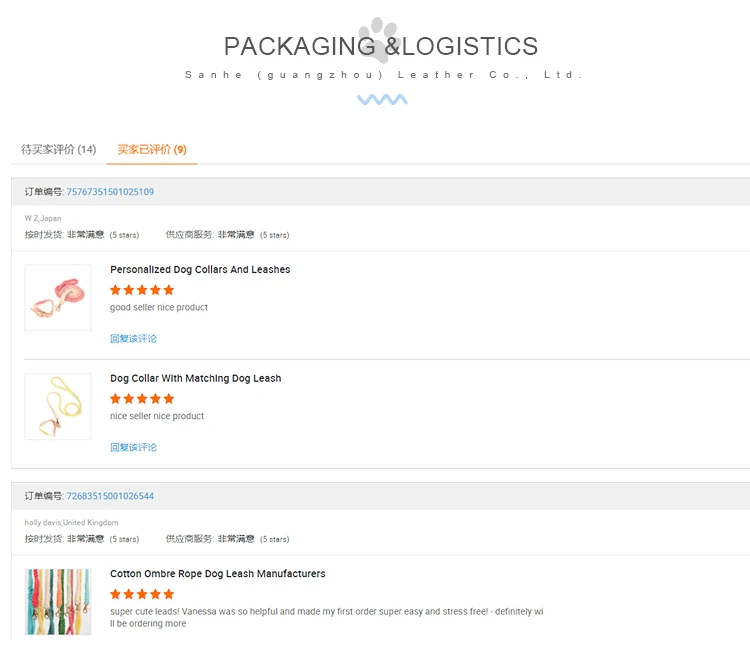Open Personalized Dog Collars And Leashes product
750x654 pixels.
pos(200,270)
